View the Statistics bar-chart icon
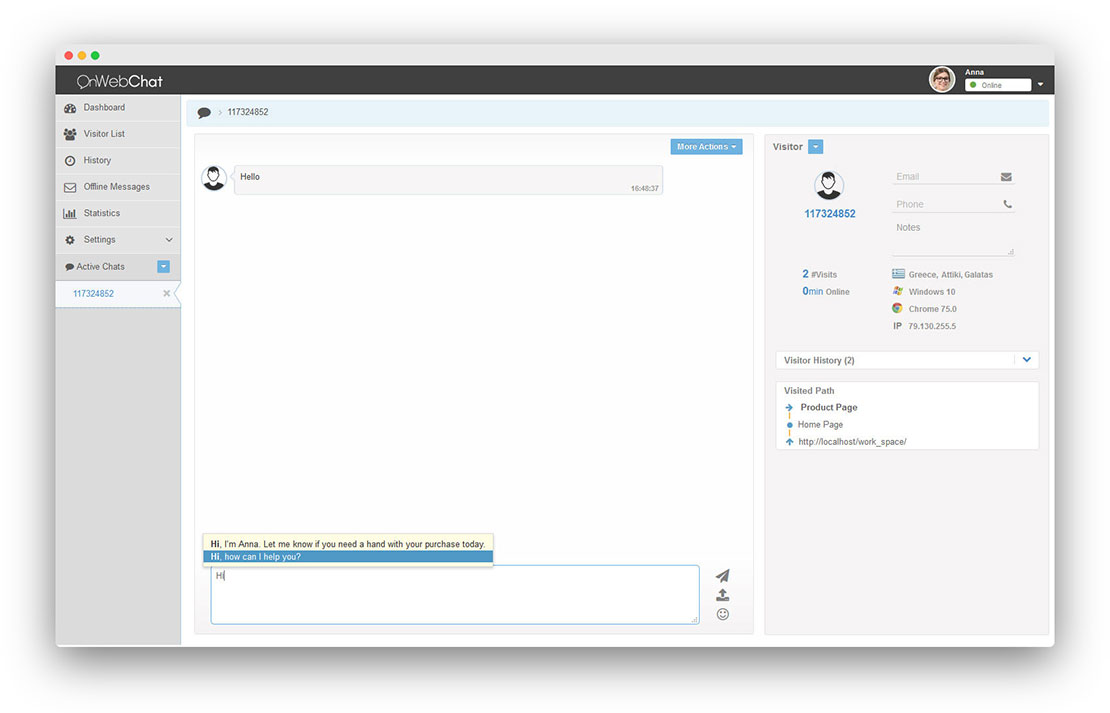Viewport: 1110px width, 713px height. tap(70, 213)
